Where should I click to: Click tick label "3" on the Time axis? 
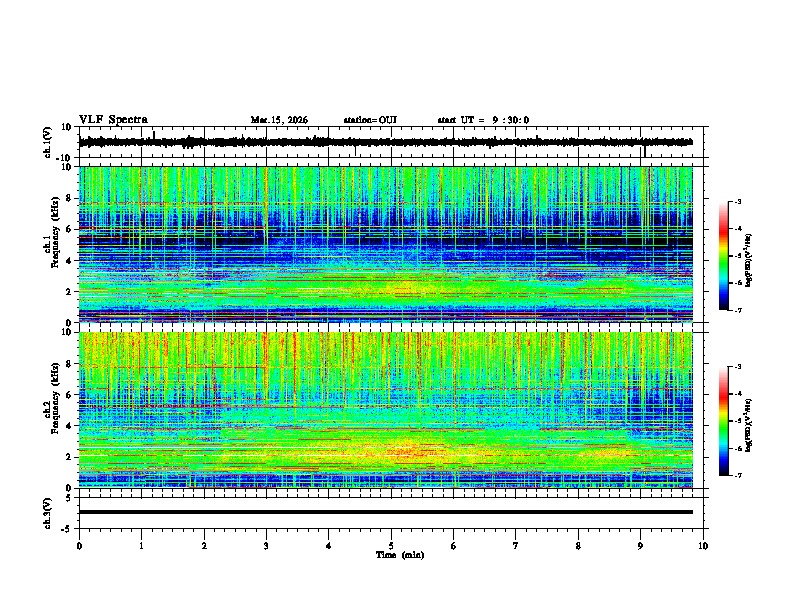point(266,546)
